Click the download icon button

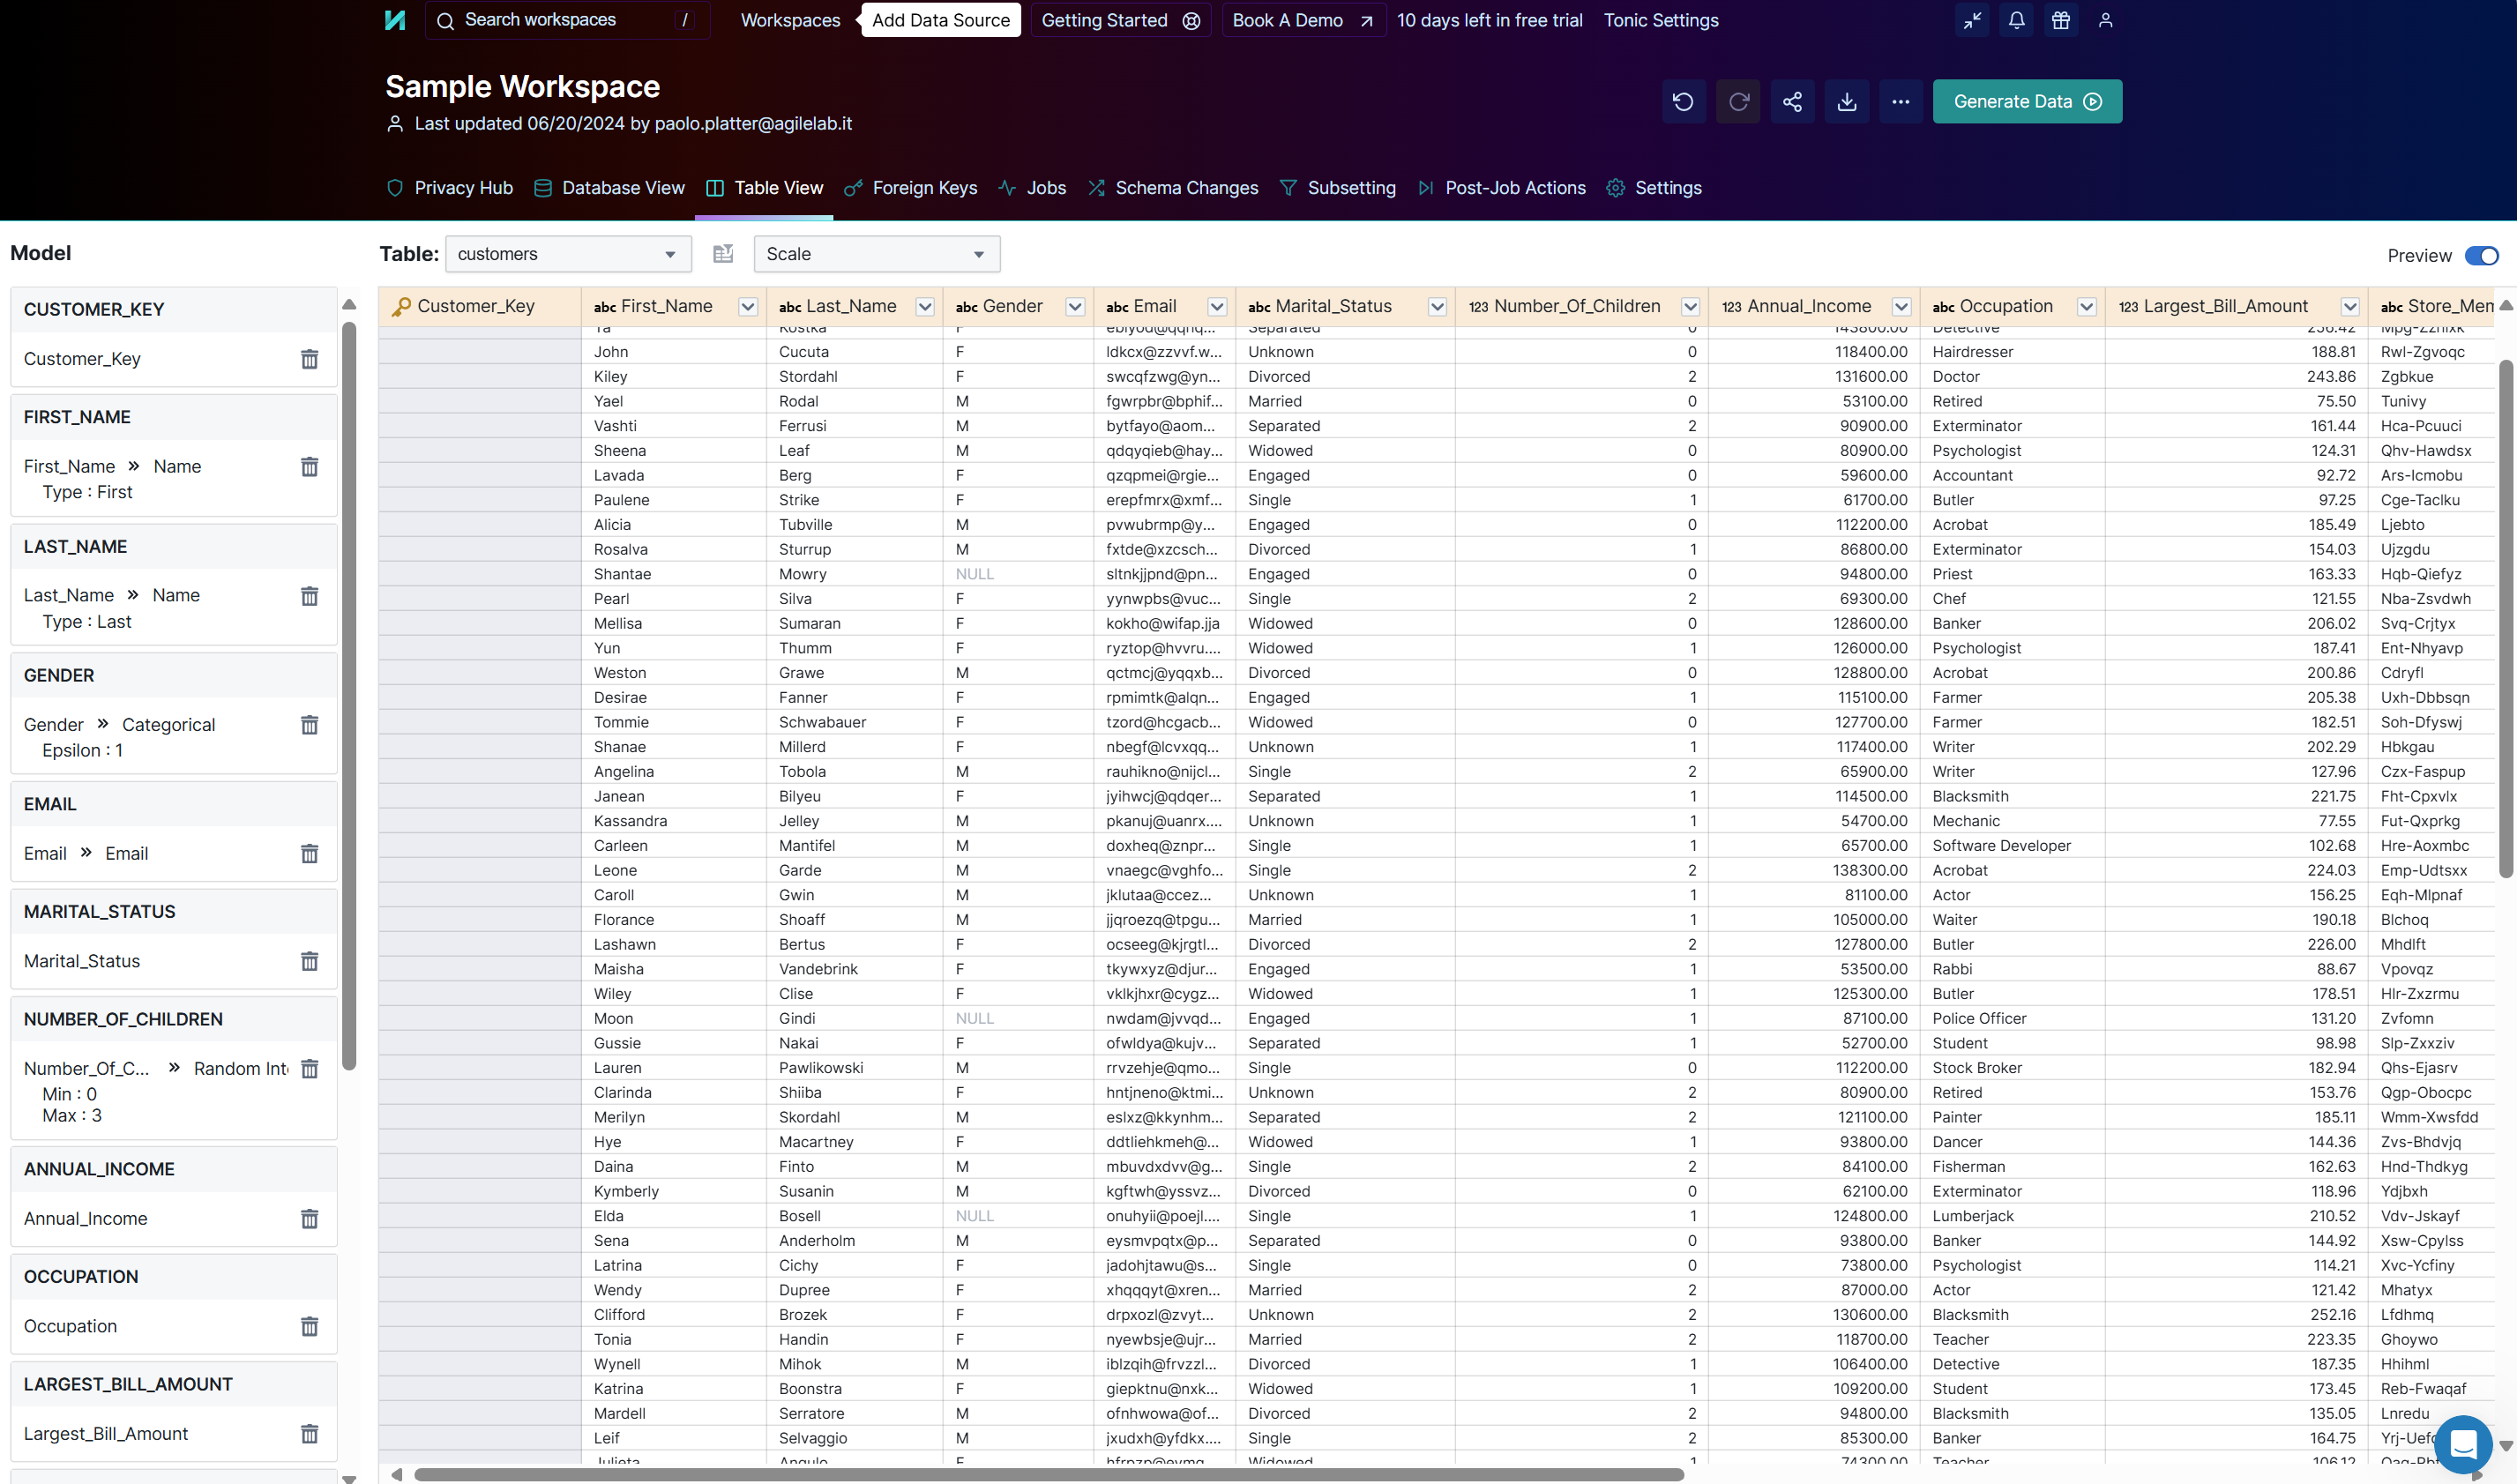pyautogui.click(x=1847, y=102)
